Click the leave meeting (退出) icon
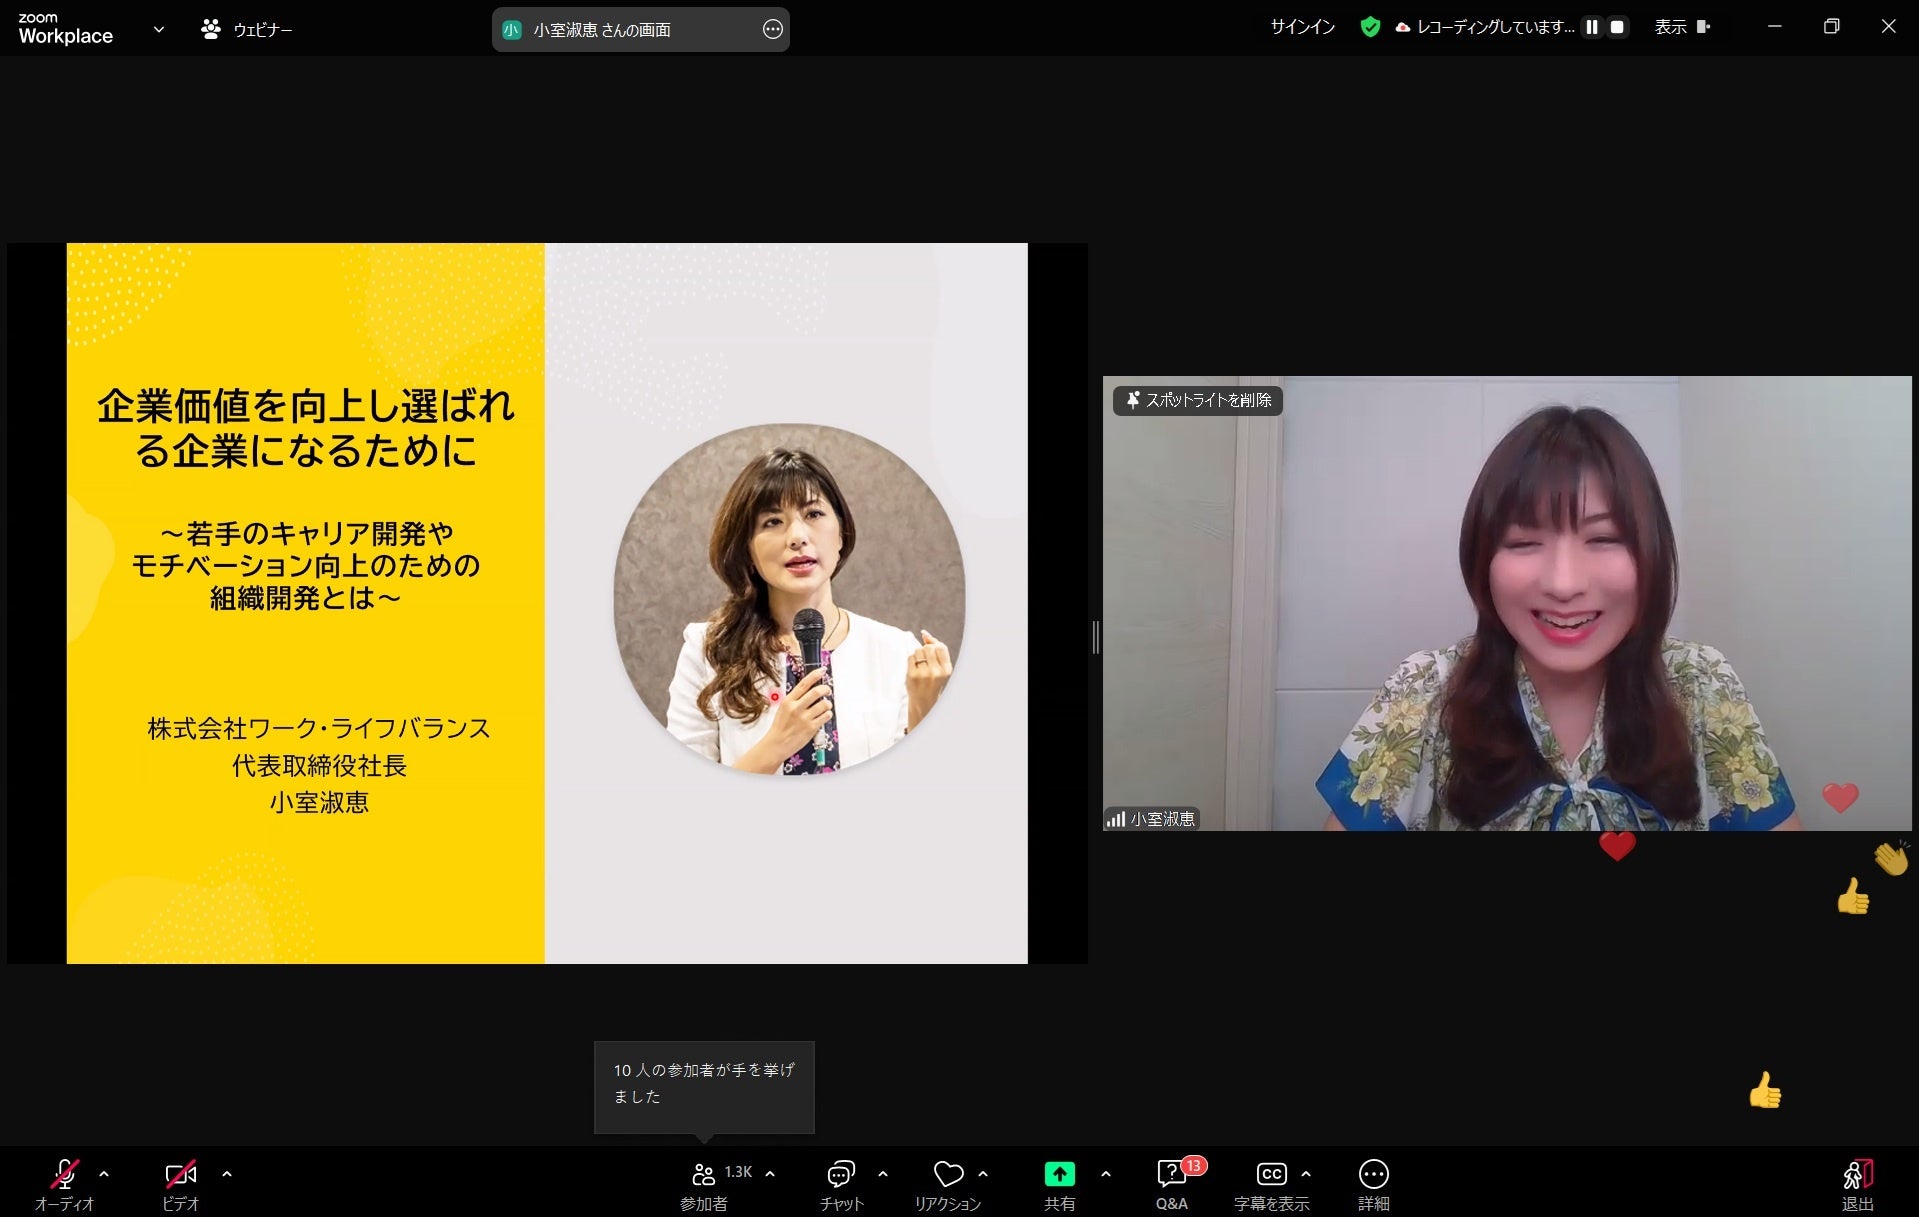Image resolution: width=1919 pixels, height=1217 pixels. point(1858,1174)
